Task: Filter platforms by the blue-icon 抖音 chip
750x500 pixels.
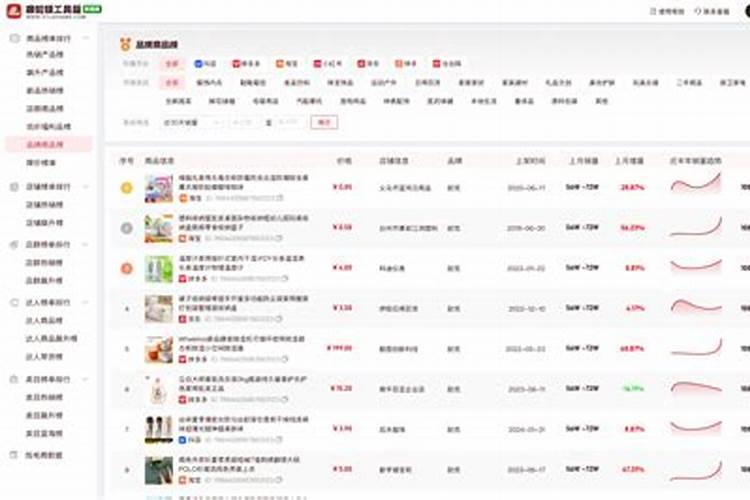Action: (x=206, y=64)
